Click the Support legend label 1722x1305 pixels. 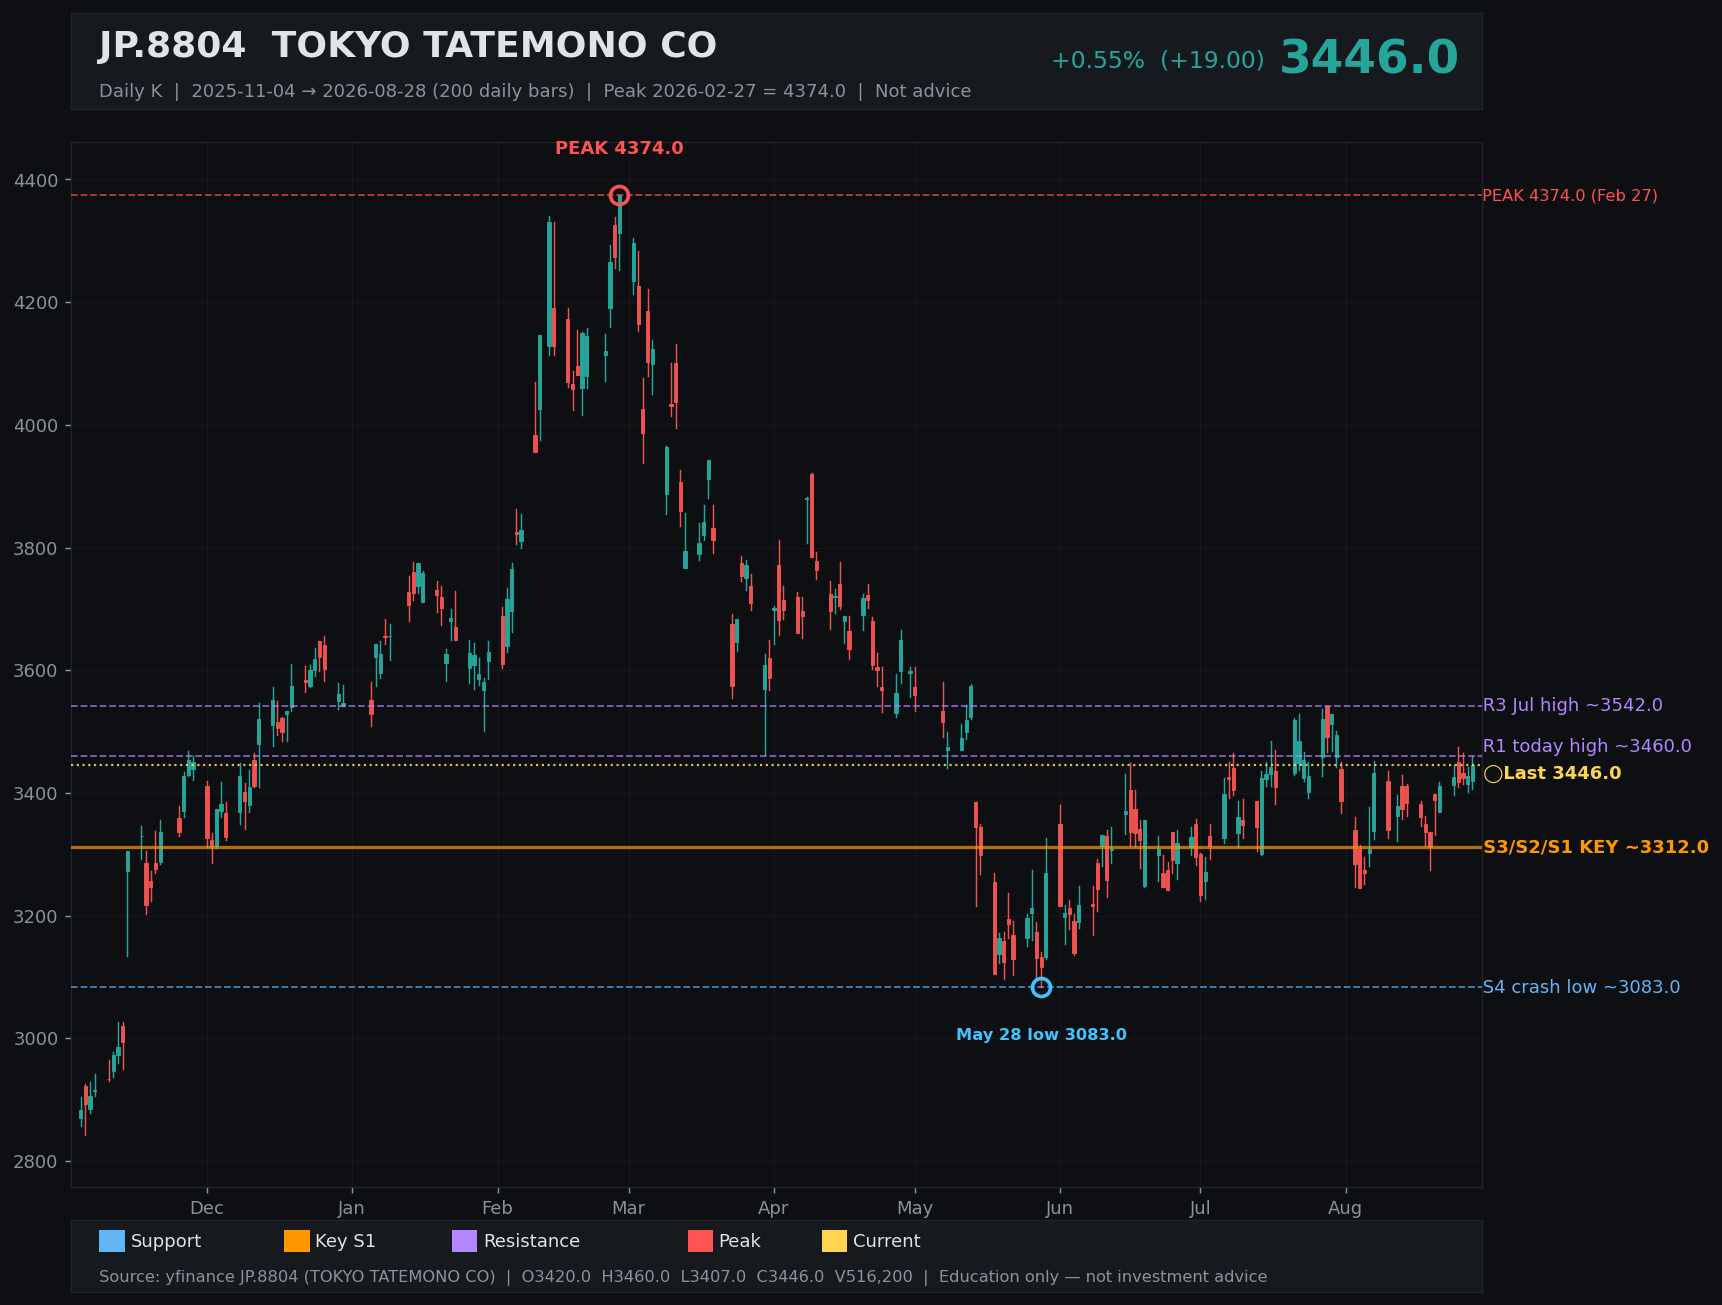point(166,1241)
